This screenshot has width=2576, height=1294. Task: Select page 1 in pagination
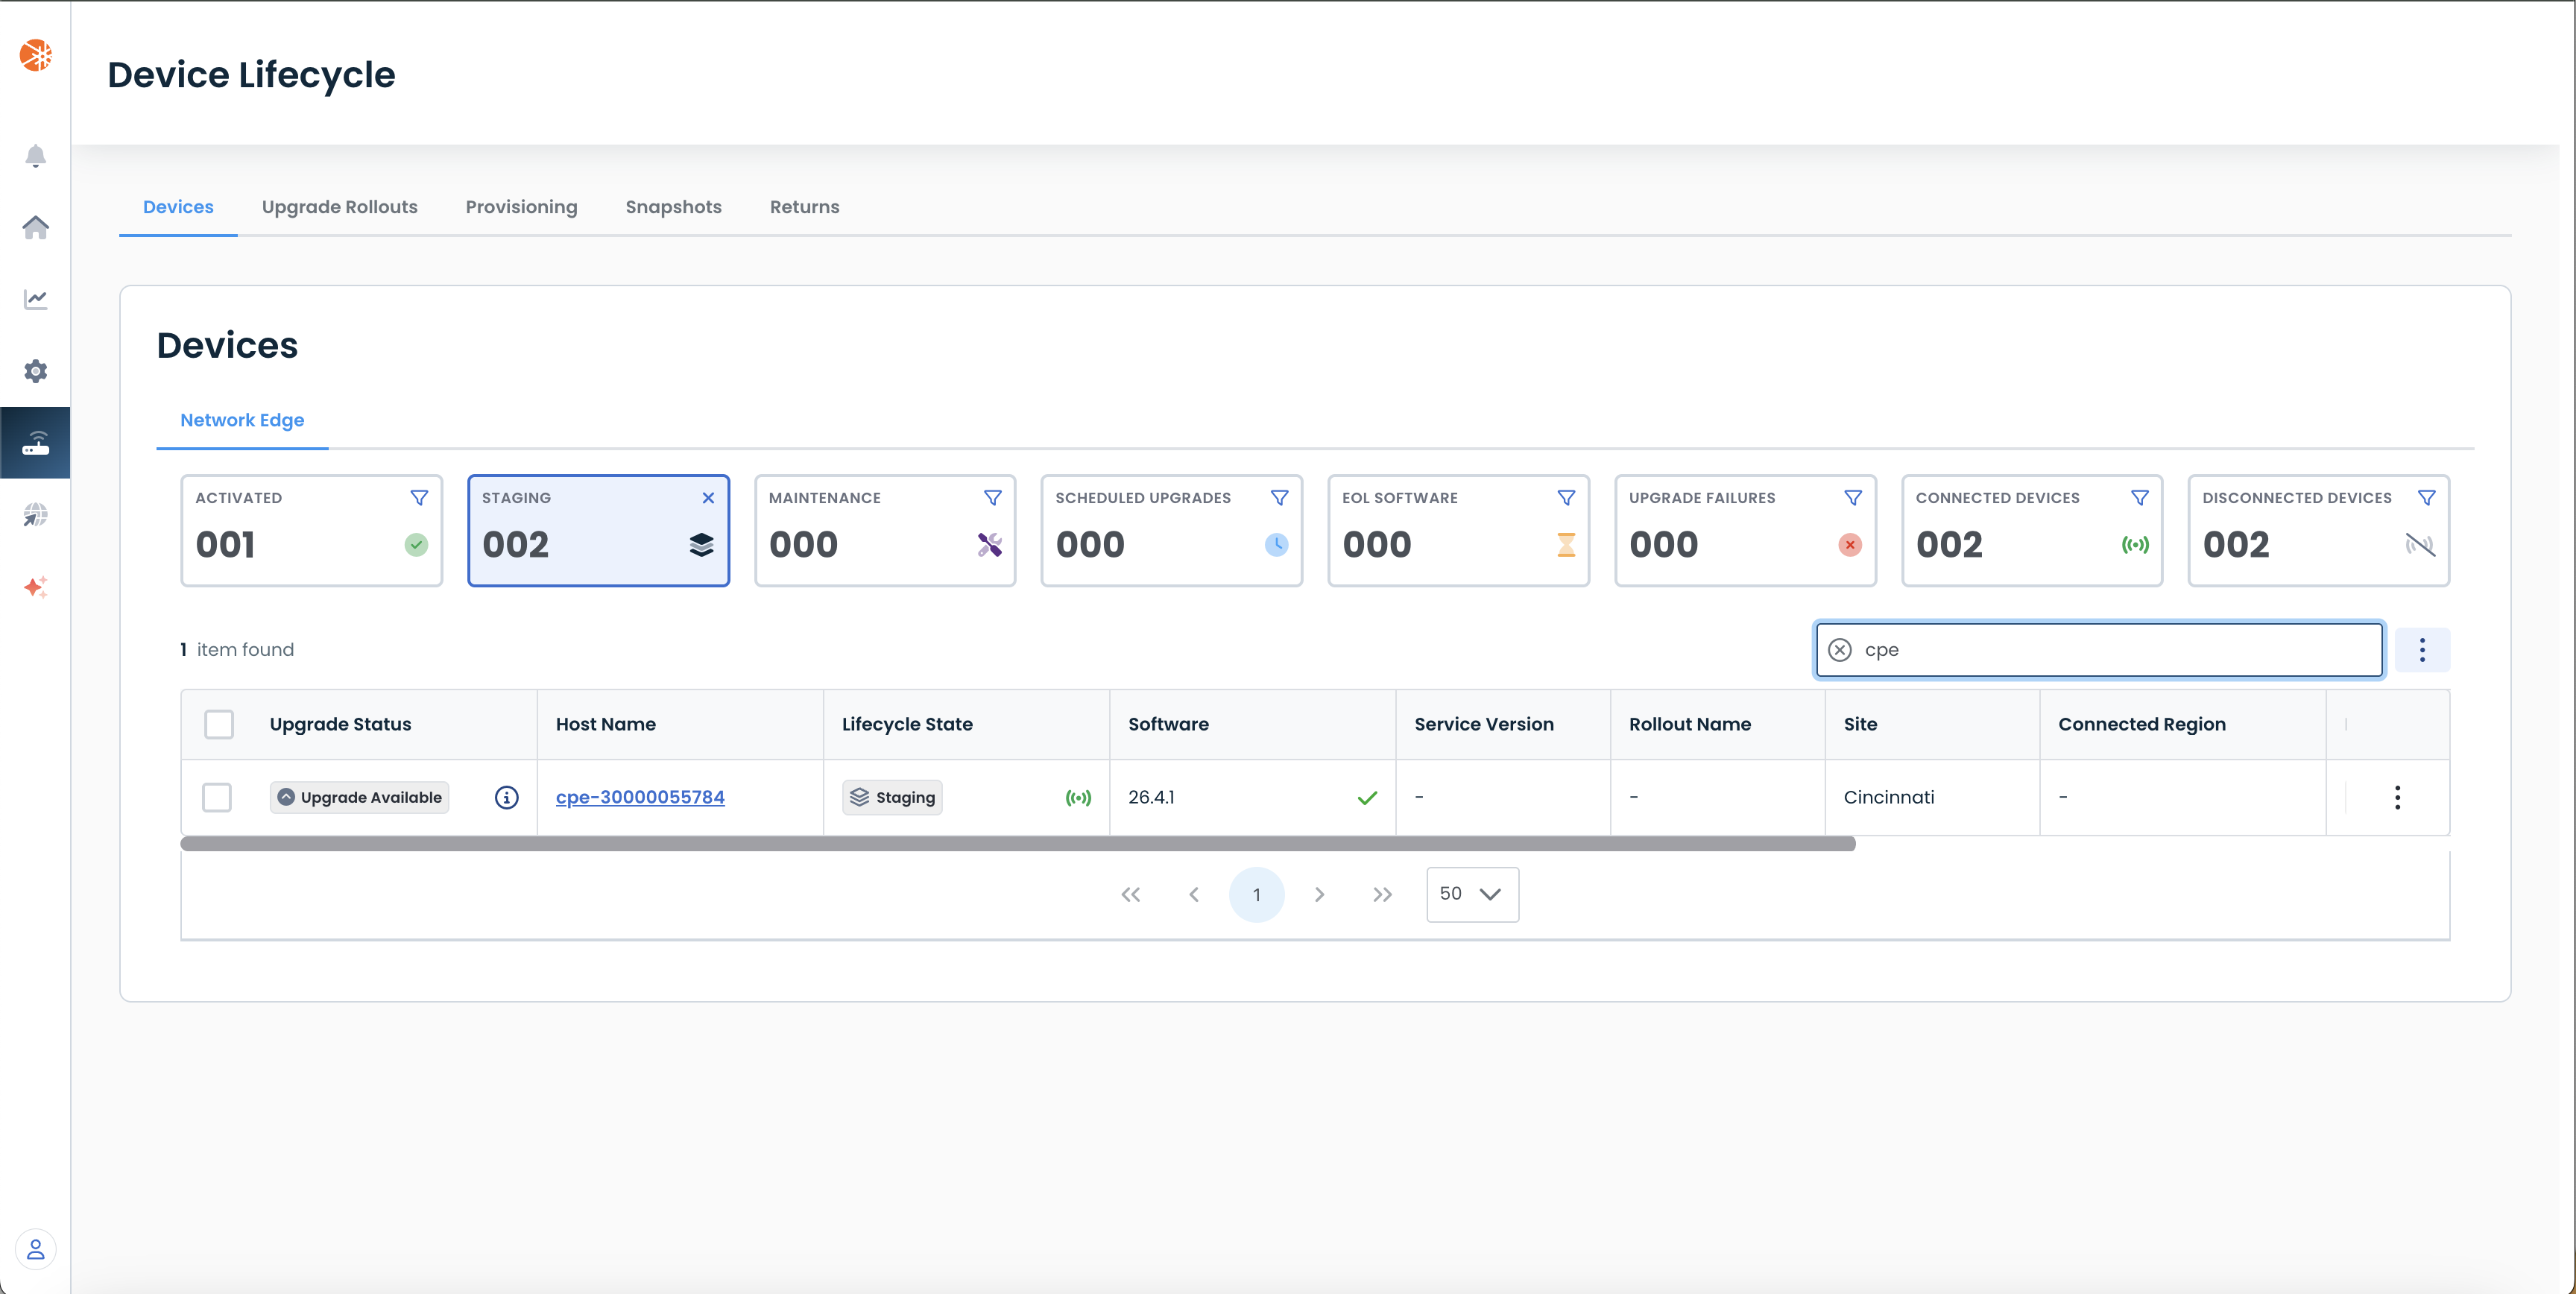(1256, 894)
